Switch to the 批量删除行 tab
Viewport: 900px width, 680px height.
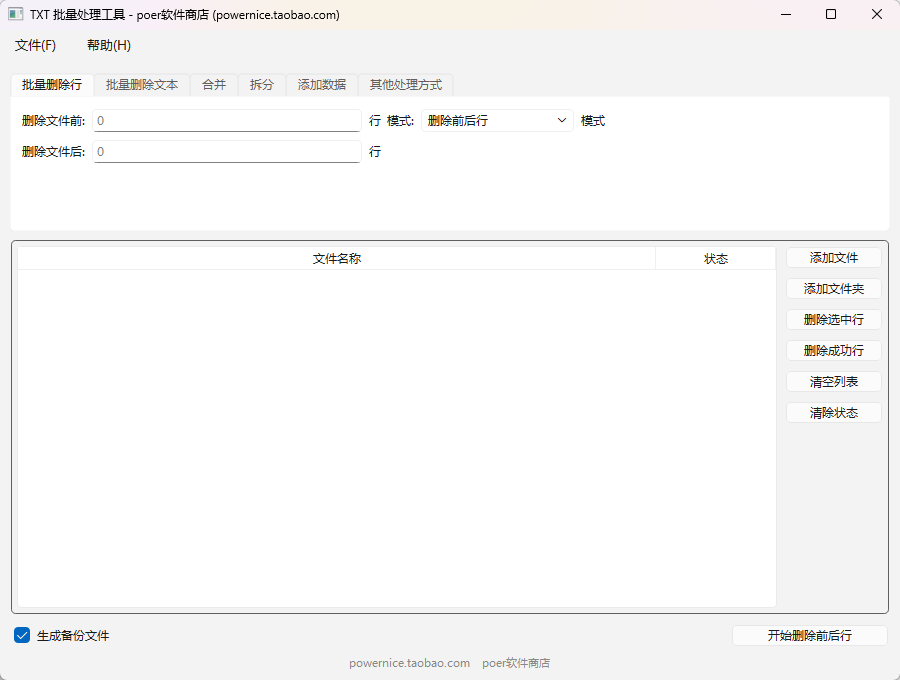[52, 85]
